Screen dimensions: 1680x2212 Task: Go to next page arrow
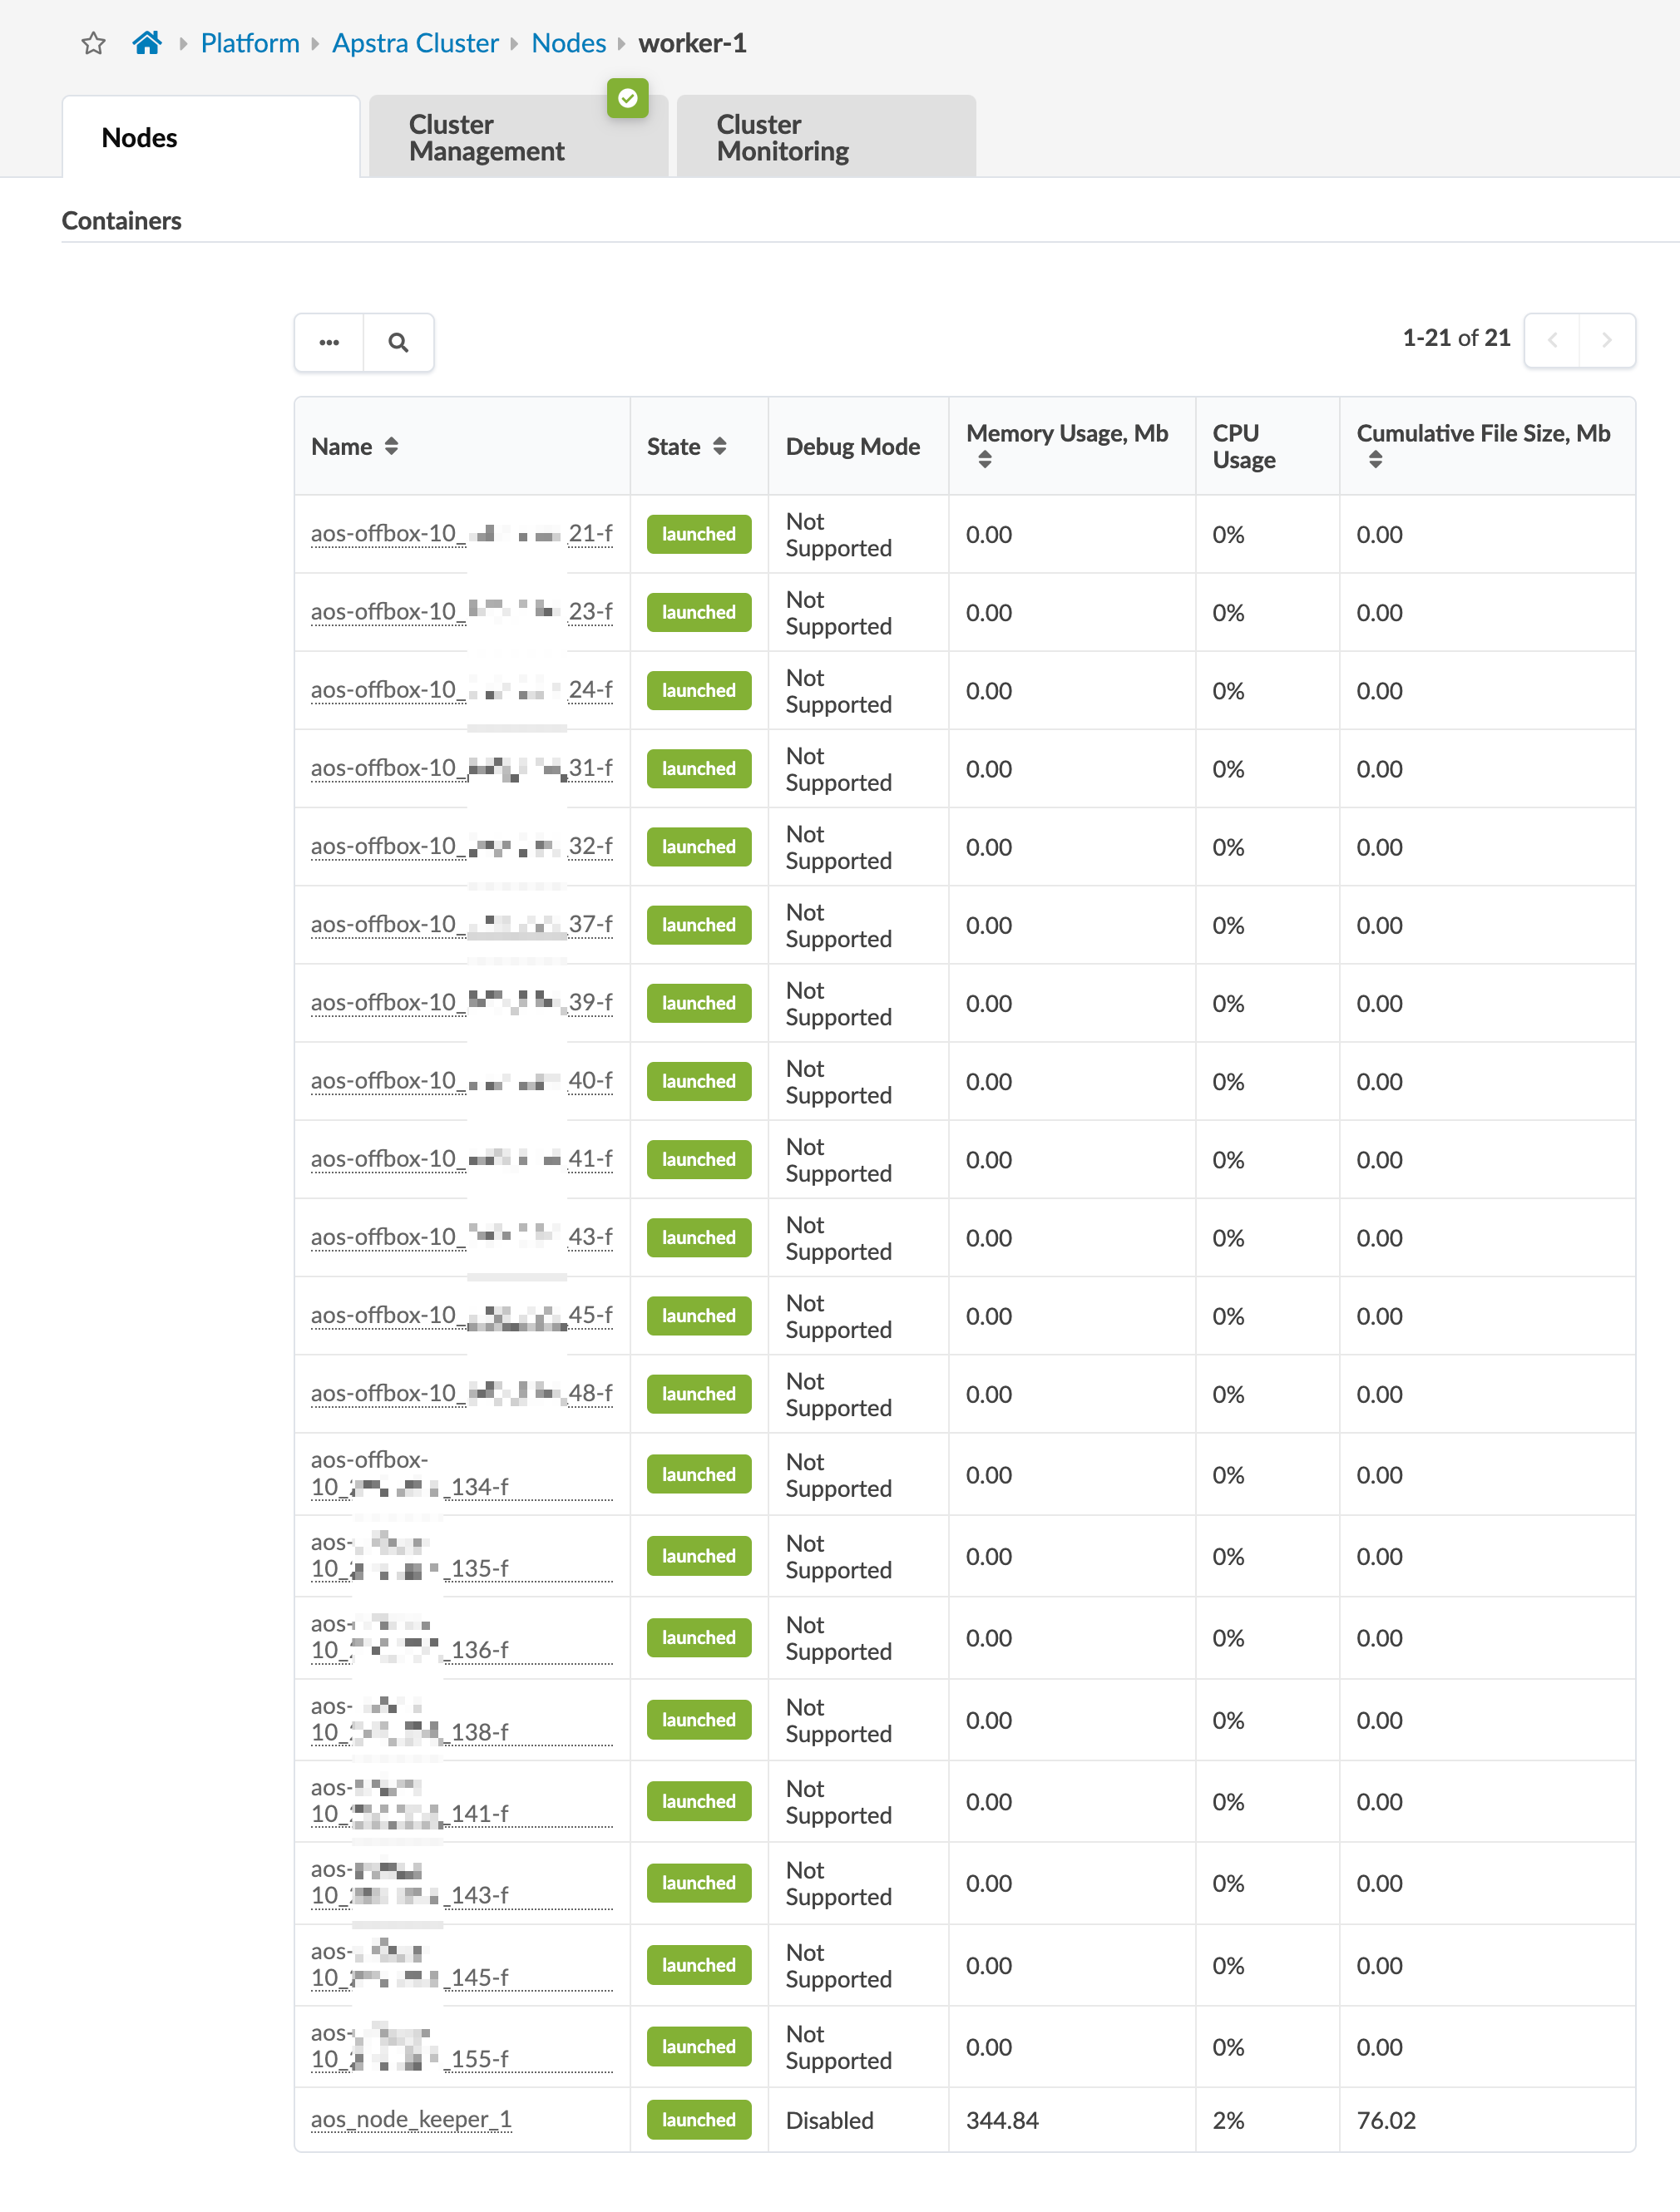(x=1606, y=341)
